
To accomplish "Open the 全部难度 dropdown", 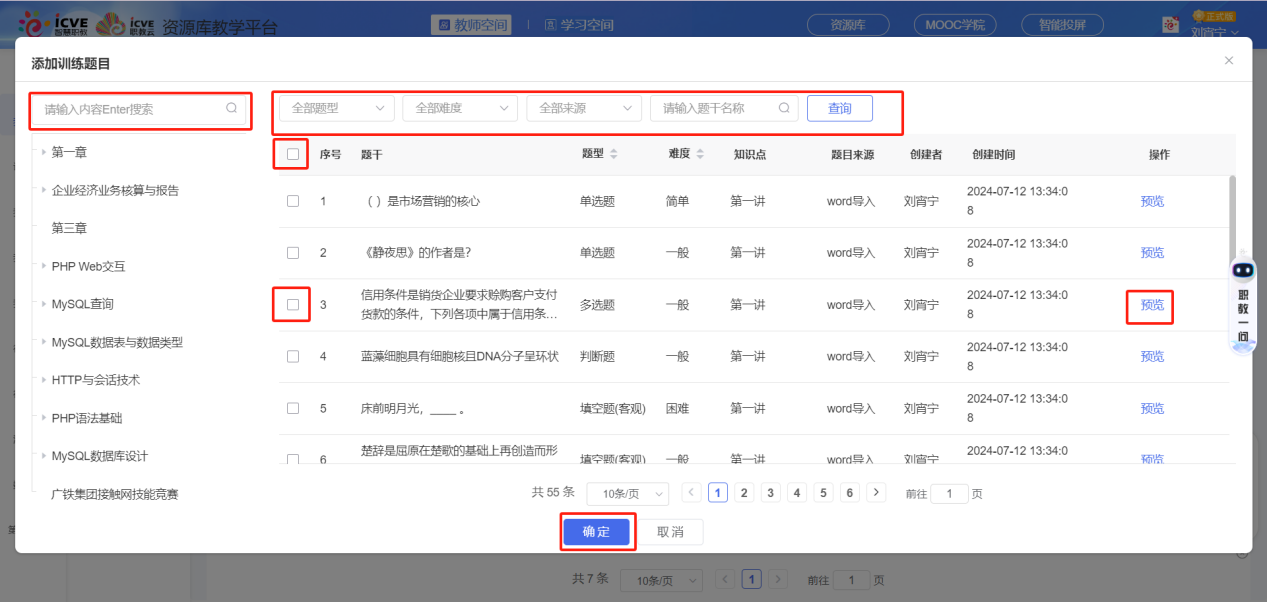I will click(460, 108).
